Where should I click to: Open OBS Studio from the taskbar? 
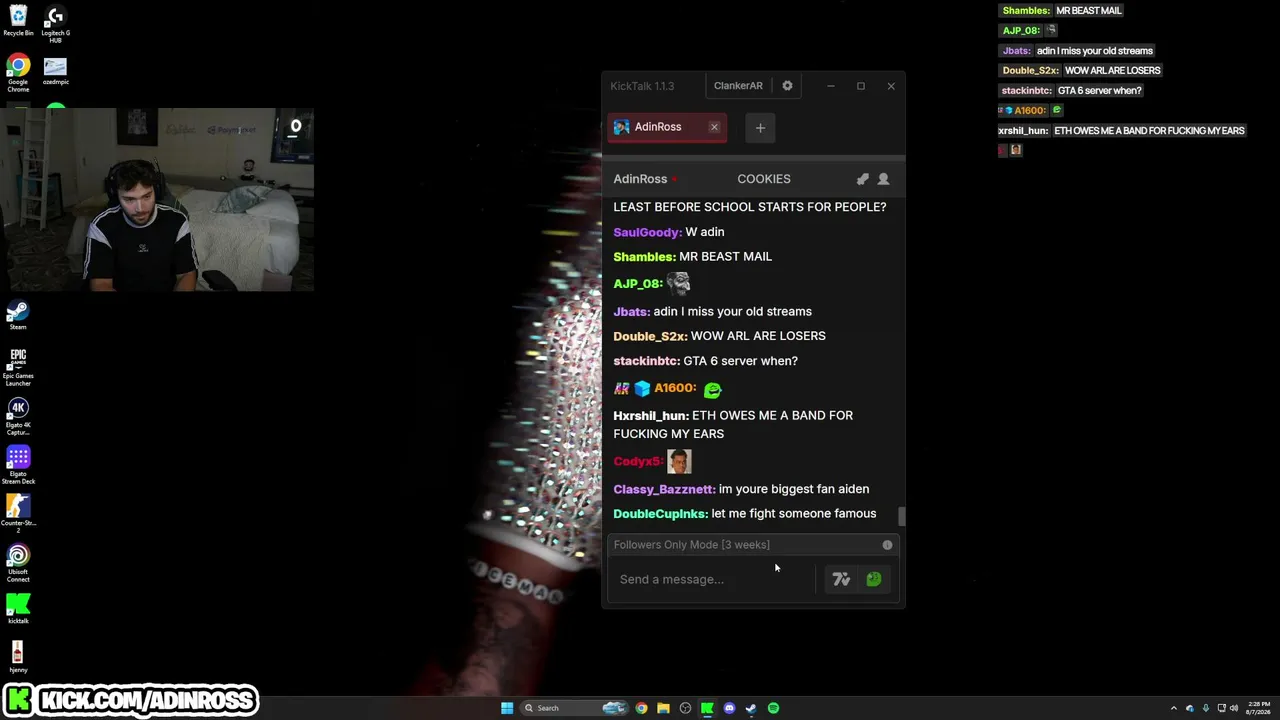[x=685, y=708]
